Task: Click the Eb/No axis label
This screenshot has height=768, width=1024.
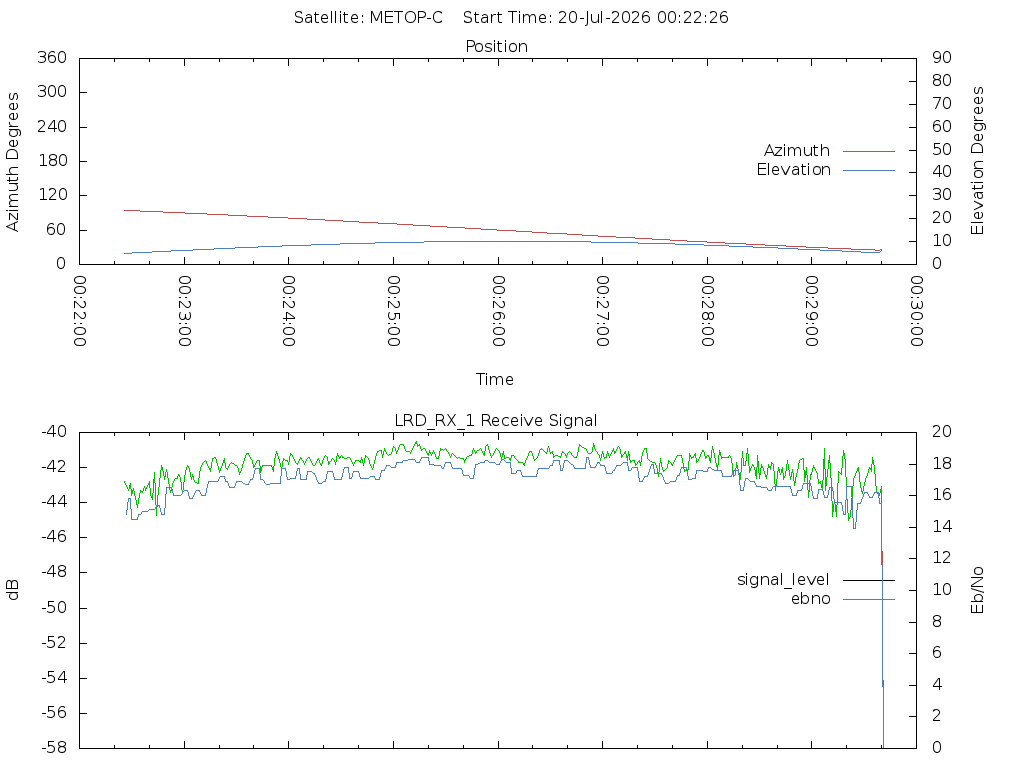Action: (x=977, y=590)
